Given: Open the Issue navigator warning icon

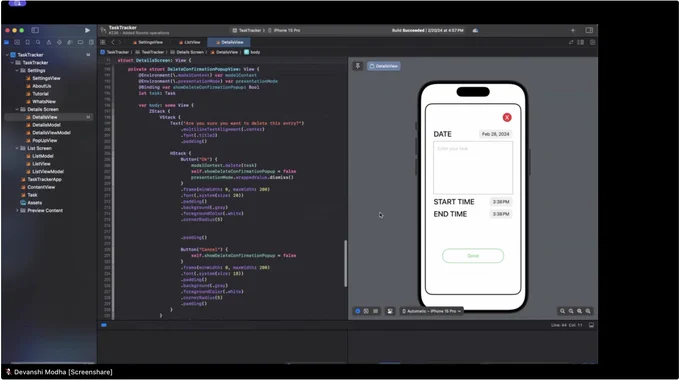Looking at the screenshot, I should [x=49, y=43].
